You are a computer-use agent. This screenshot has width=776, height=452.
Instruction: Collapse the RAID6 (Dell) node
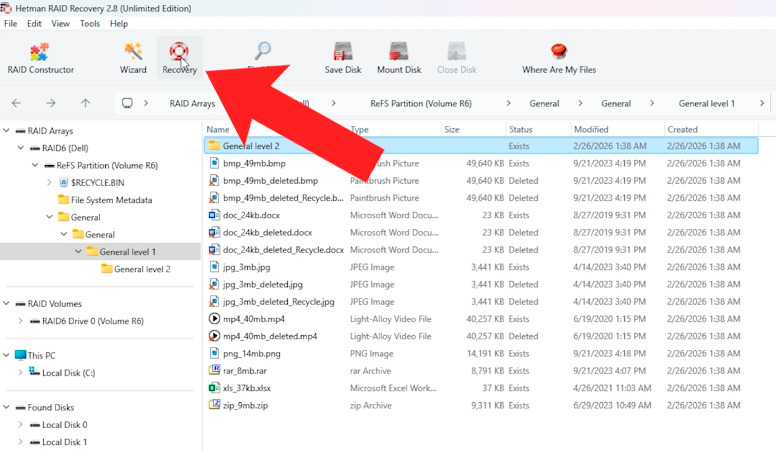pos(21,148)
